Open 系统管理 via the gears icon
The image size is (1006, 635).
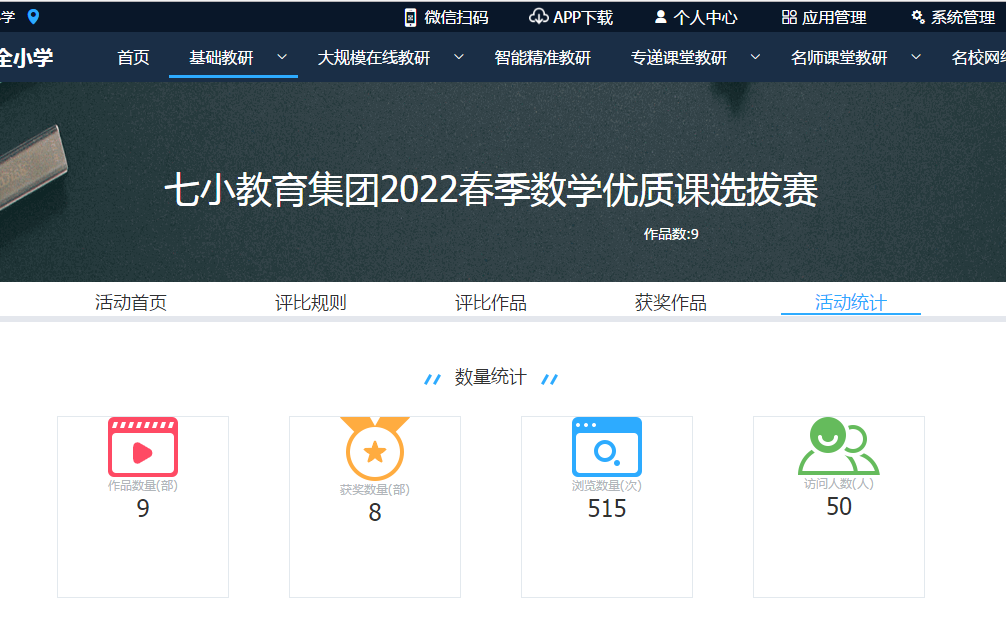coord(918,17)
